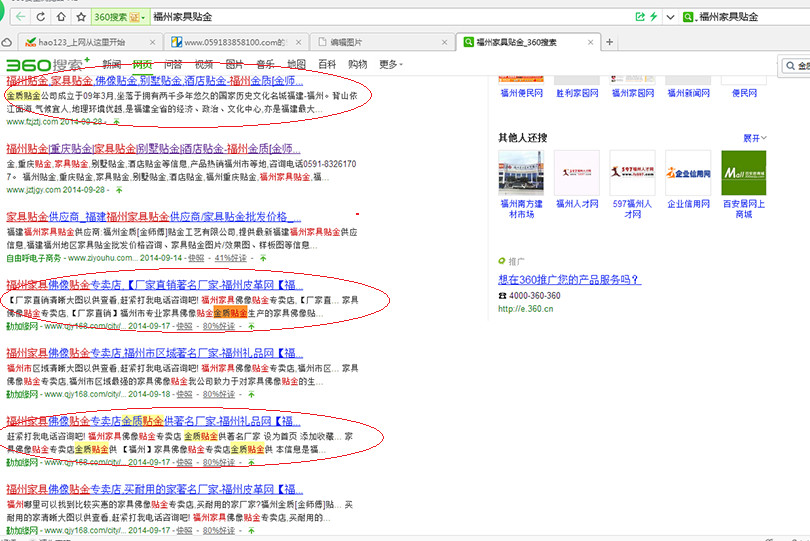
Task: Open the 福州便民网 link
Action: (522, 93)
